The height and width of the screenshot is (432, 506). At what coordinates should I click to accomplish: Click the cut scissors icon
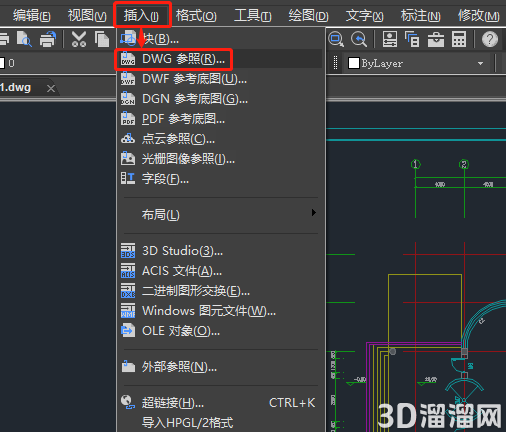tap(79, 39)
